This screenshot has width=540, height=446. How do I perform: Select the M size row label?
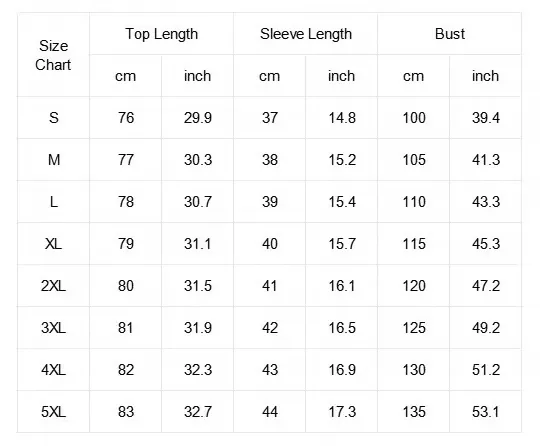(x=53, y=160)
